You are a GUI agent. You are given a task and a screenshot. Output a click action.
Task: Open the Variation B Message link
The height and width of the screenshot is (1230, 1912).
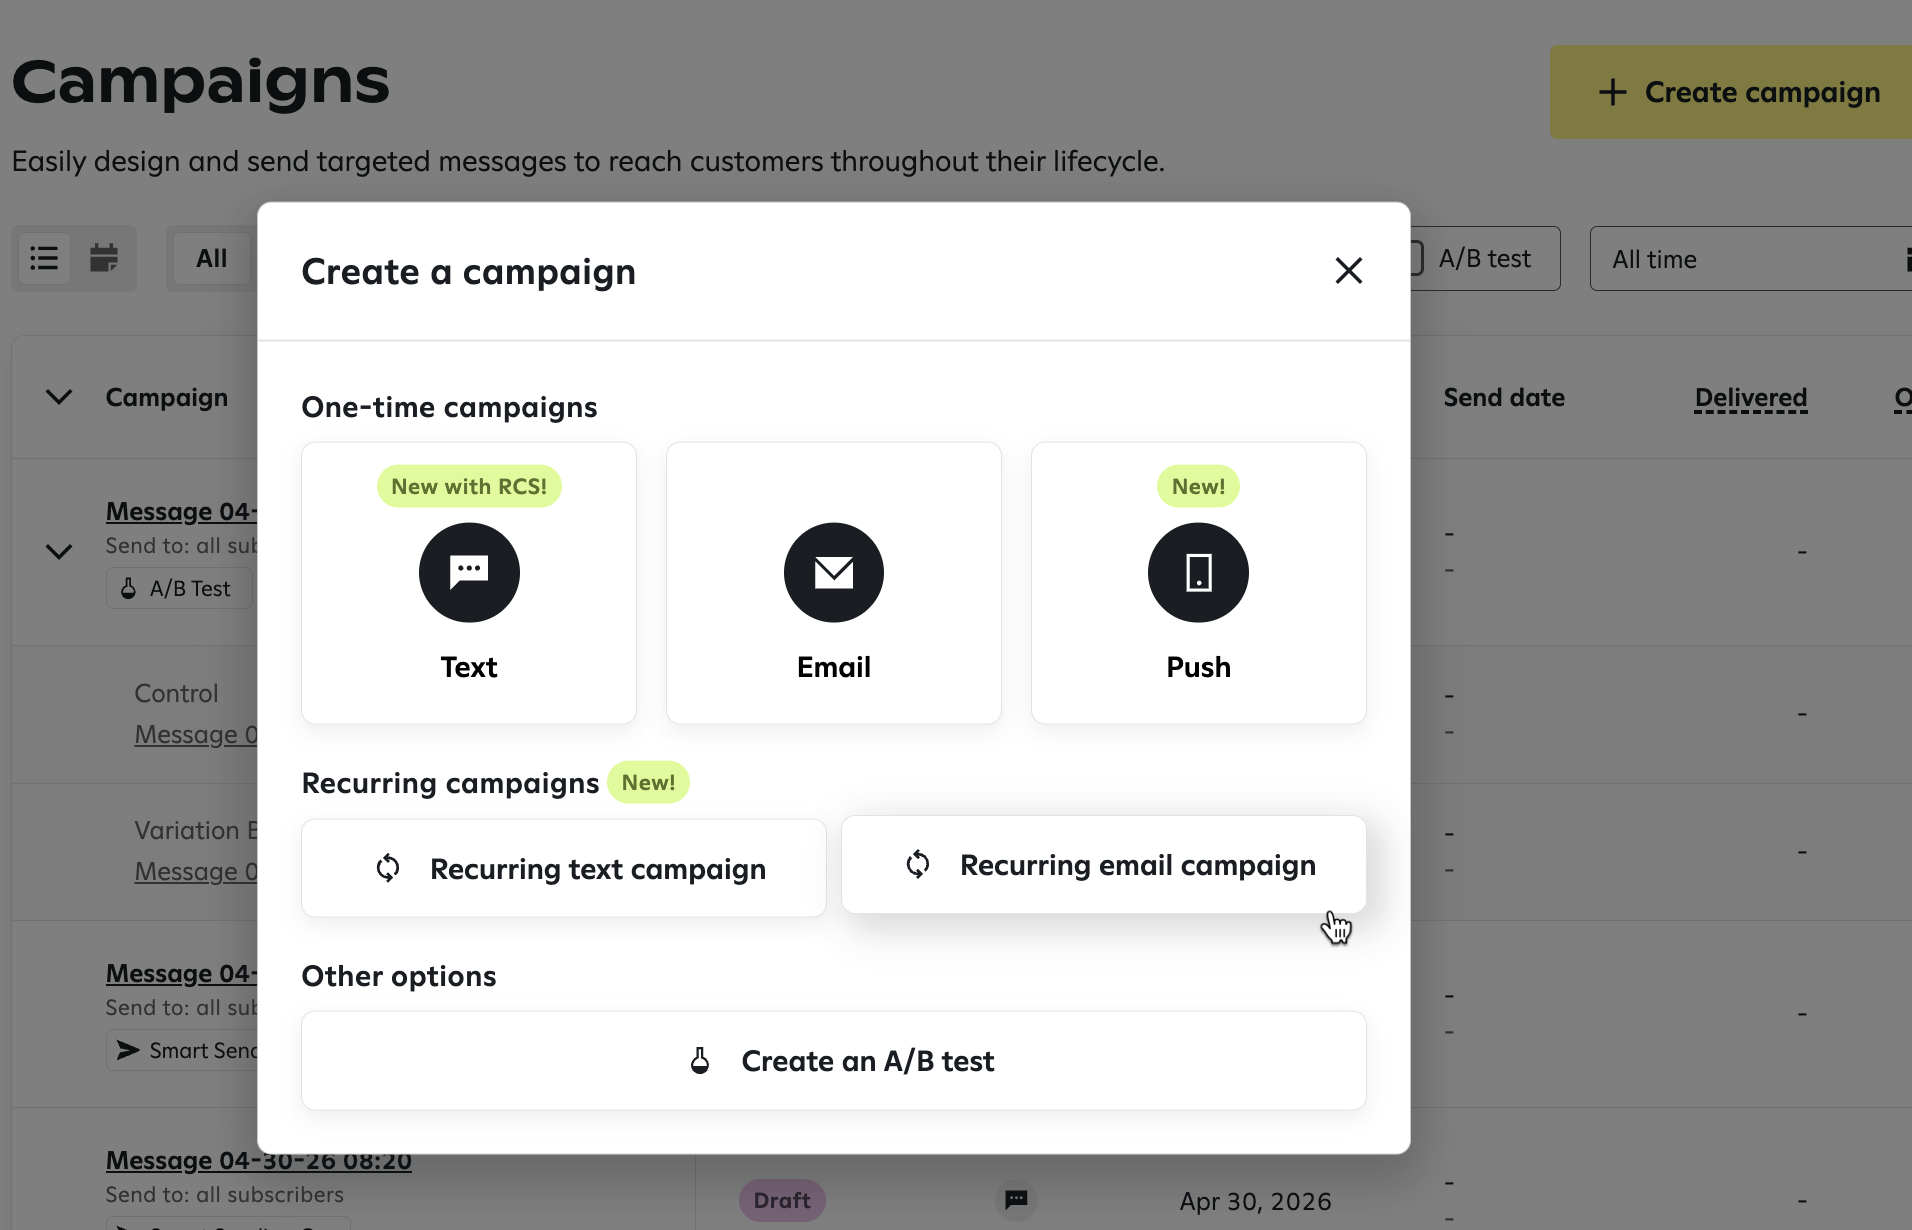point(196,871)
